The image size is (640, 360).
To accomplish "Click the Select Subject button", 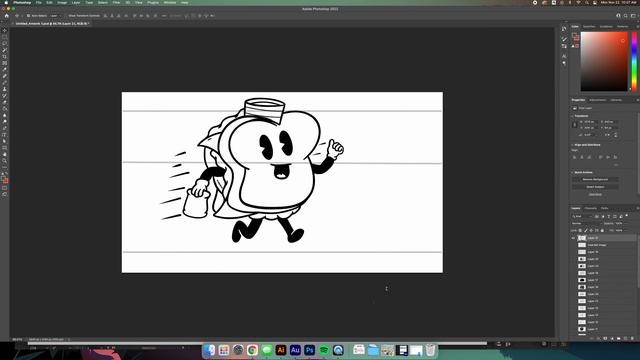I will [x=595, y=187].
